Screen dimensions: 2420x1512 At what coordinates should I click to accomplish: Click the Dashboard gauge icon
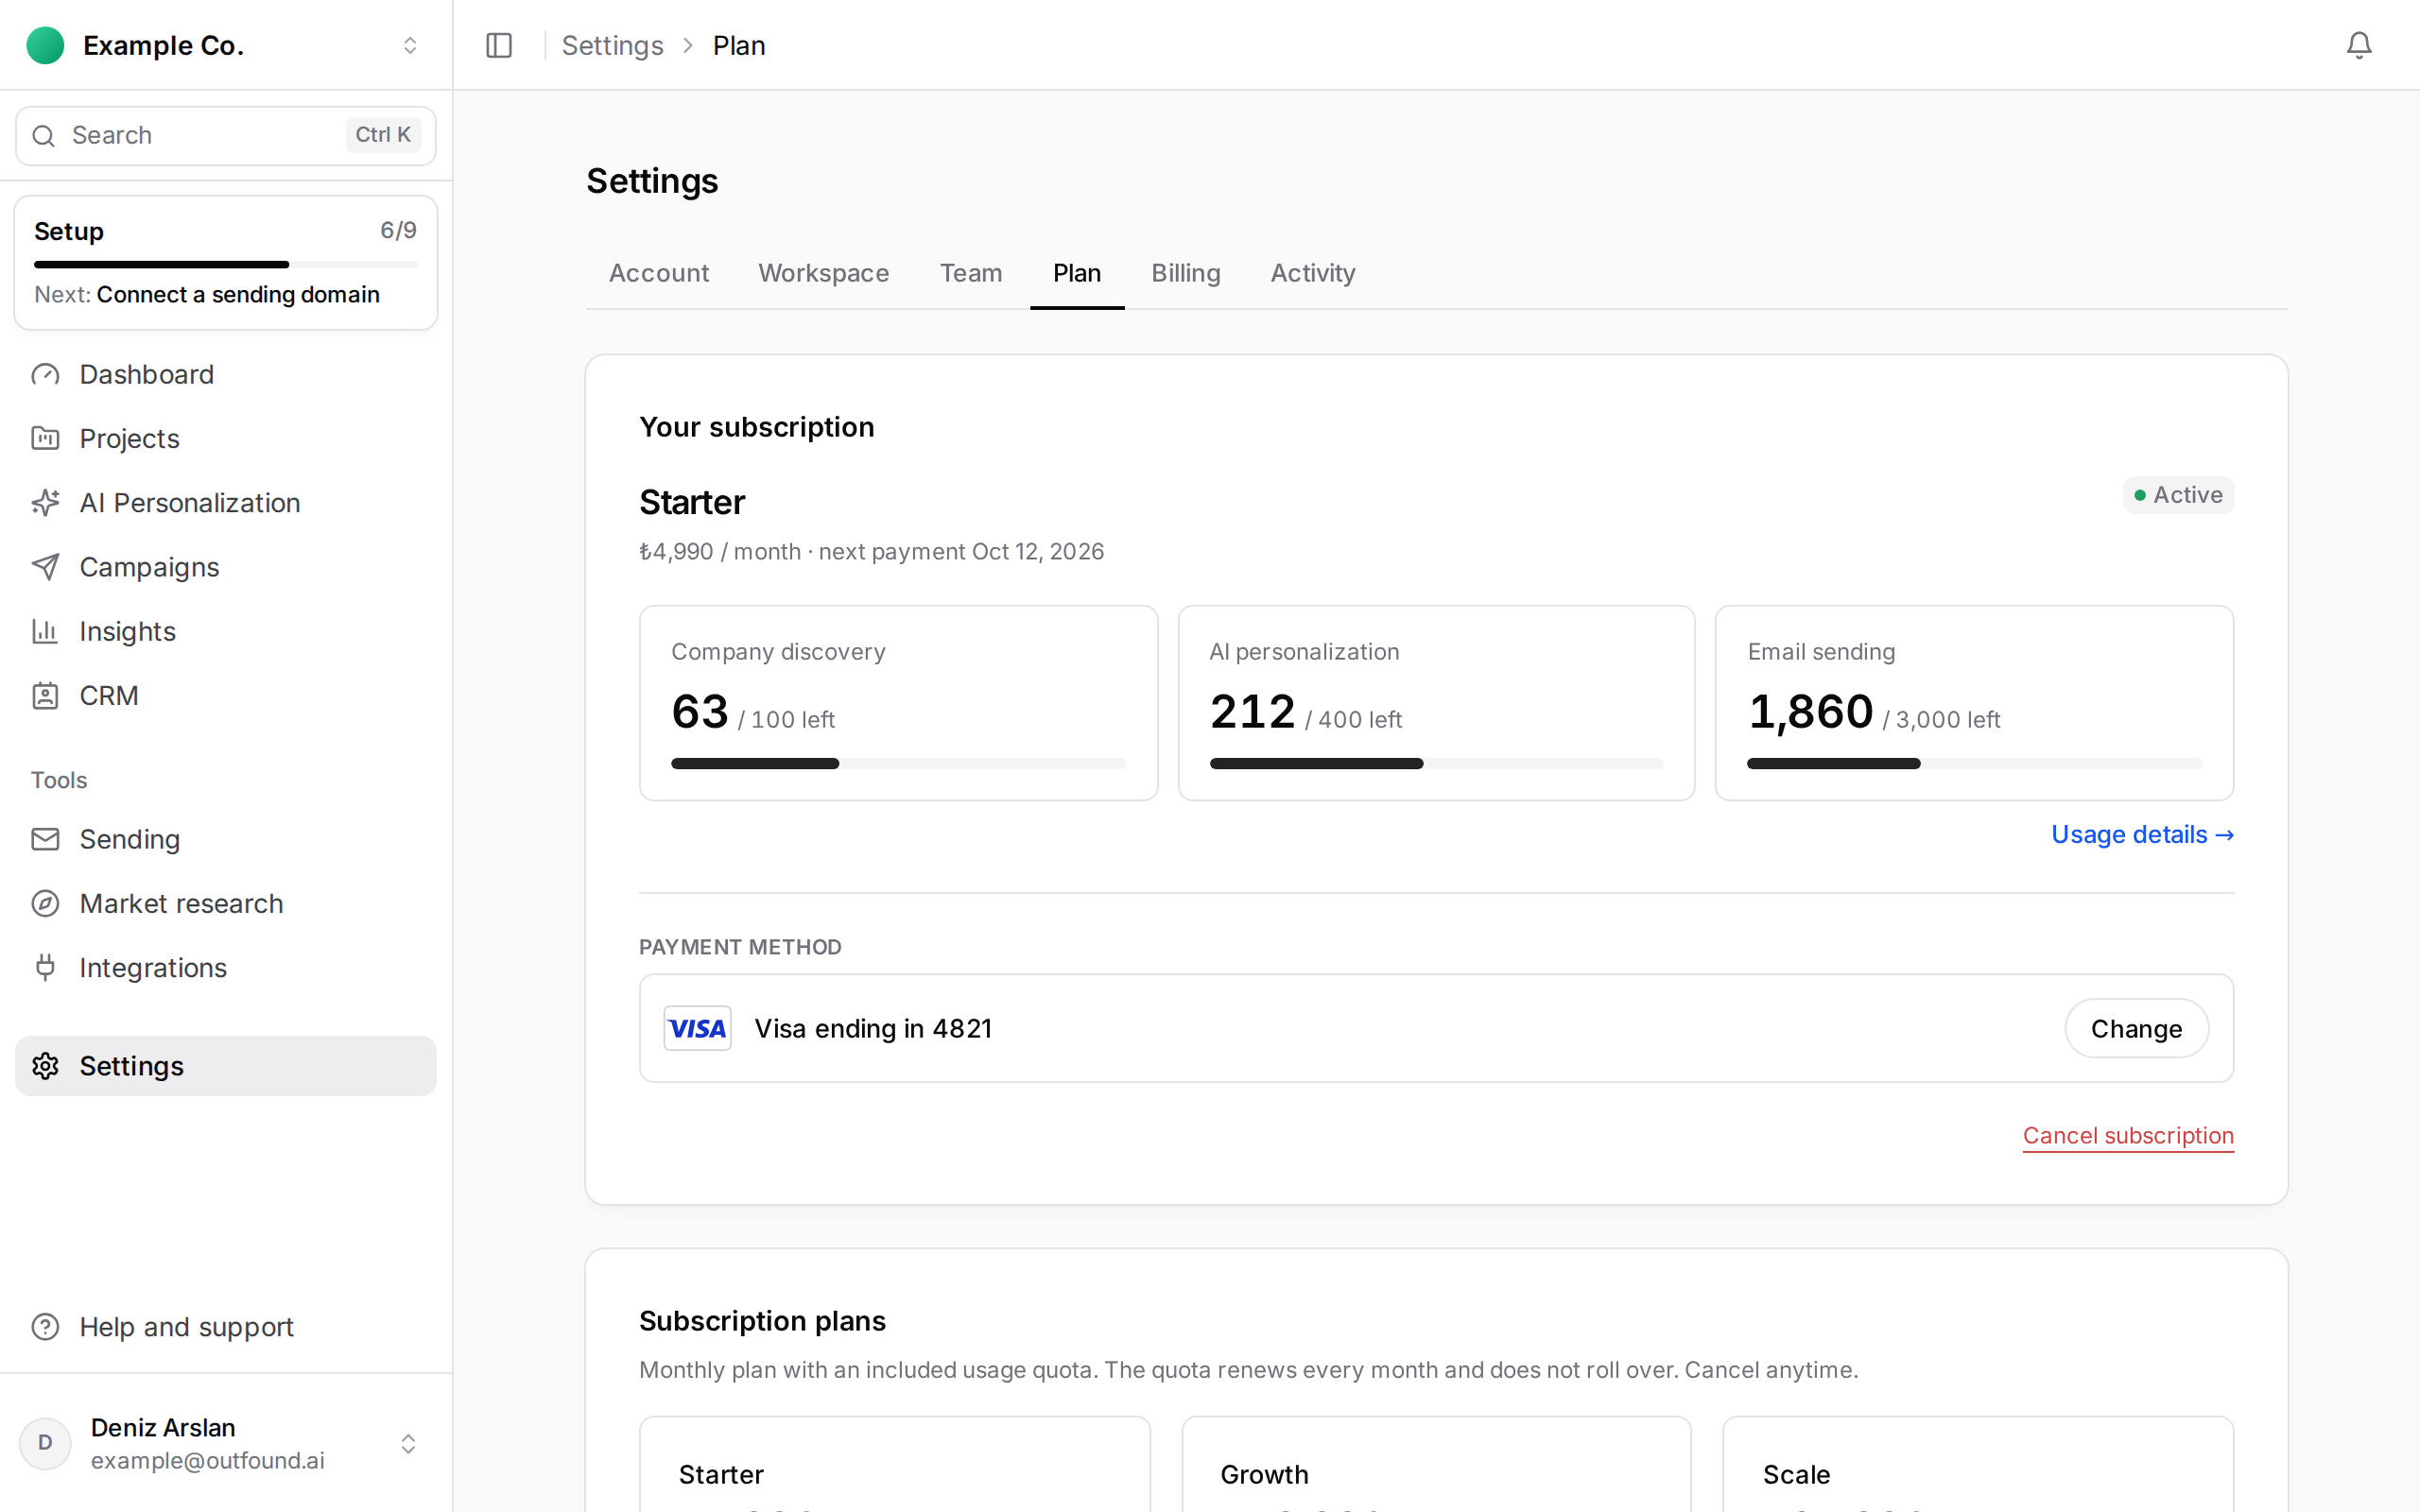tap(45, 374)
